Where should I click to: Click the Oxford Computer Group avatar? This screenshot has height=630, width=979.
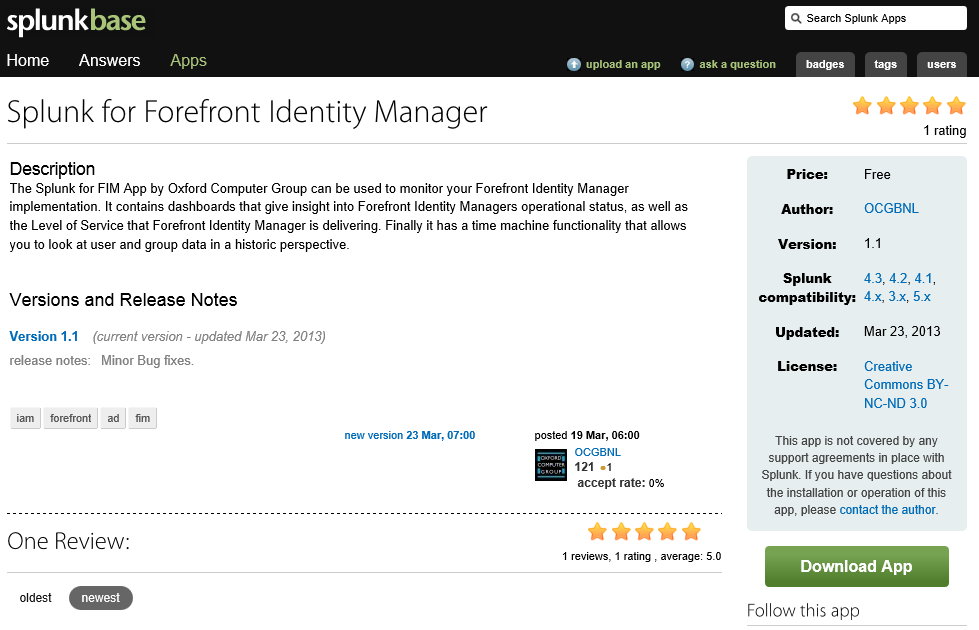click(x=551, y=465)
